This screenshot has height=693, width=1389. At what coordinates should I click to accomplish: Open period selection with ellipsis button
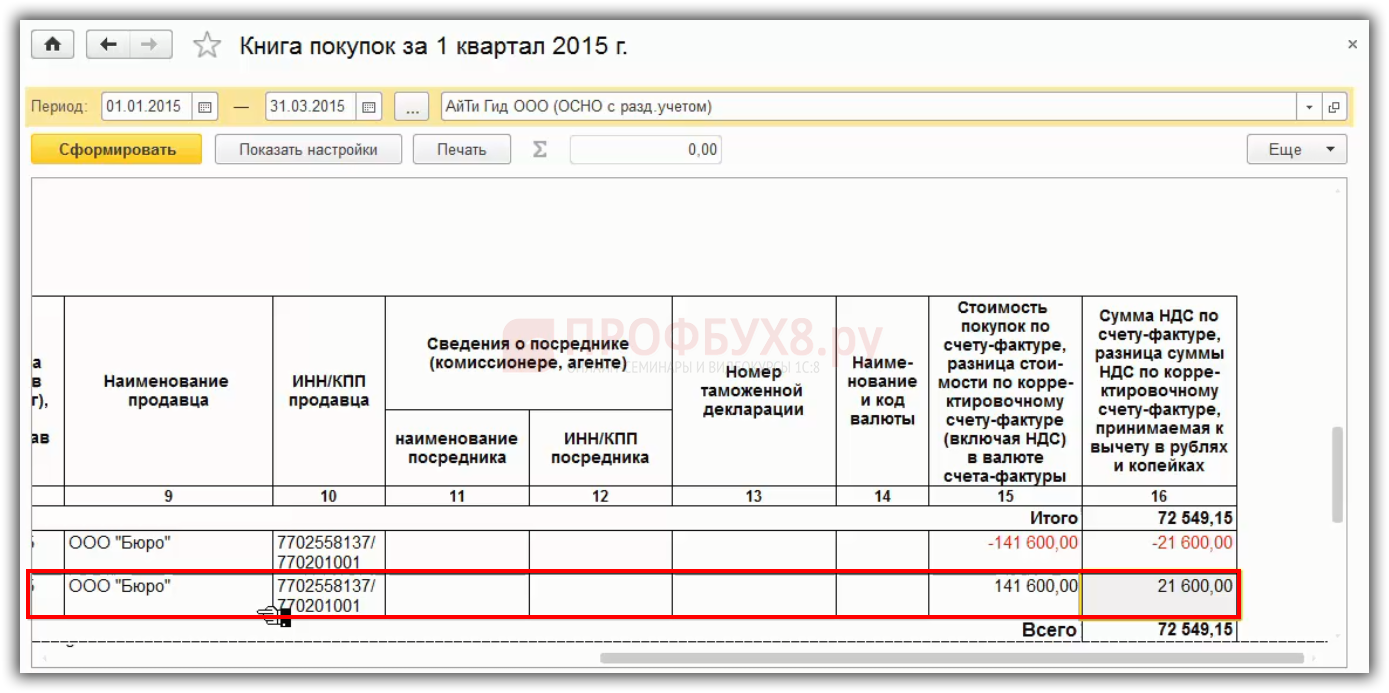411,107
